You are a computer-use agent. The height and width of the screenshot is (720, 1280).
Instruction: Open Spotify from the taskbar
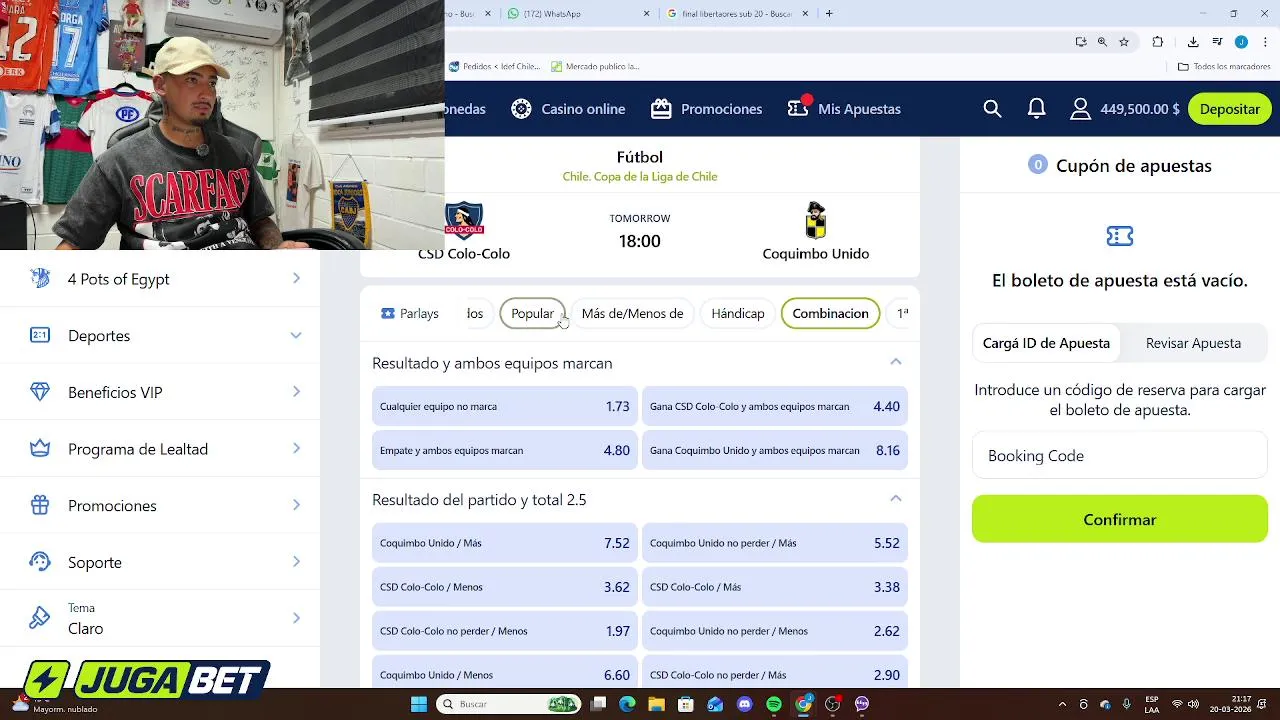point(774,704)
